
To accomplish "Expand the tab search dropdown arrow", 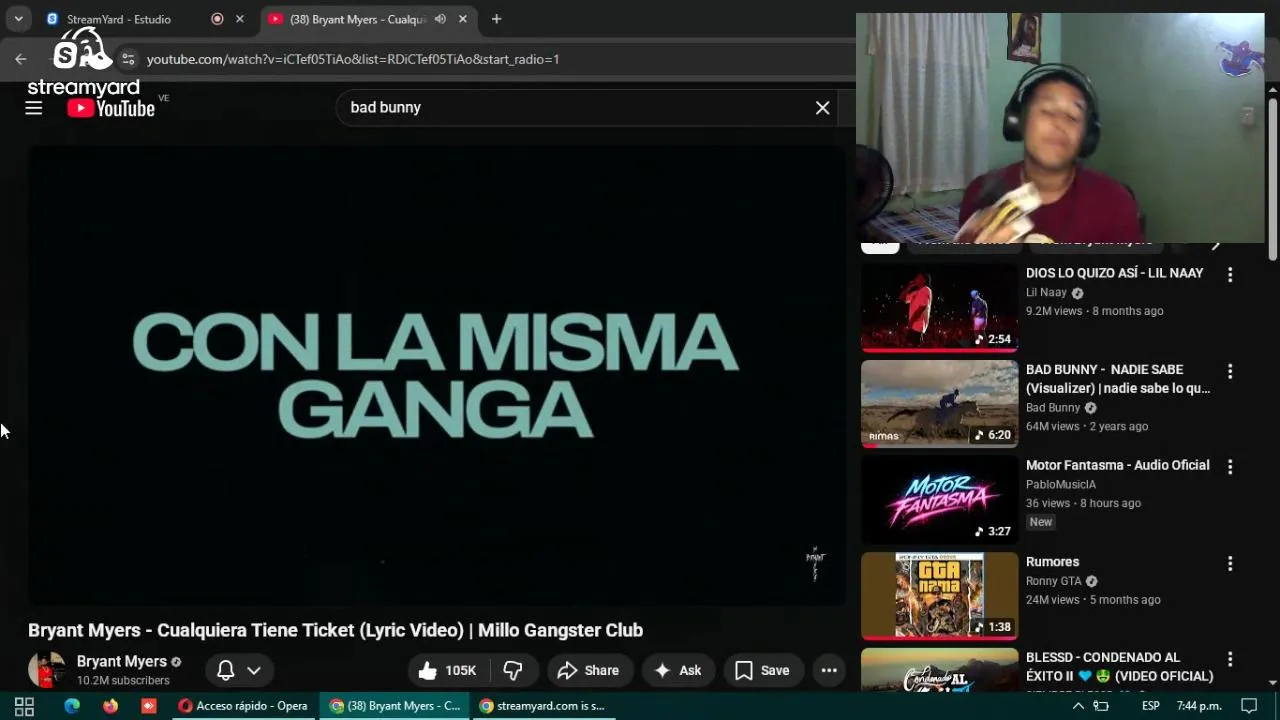I will coord(18,19).
